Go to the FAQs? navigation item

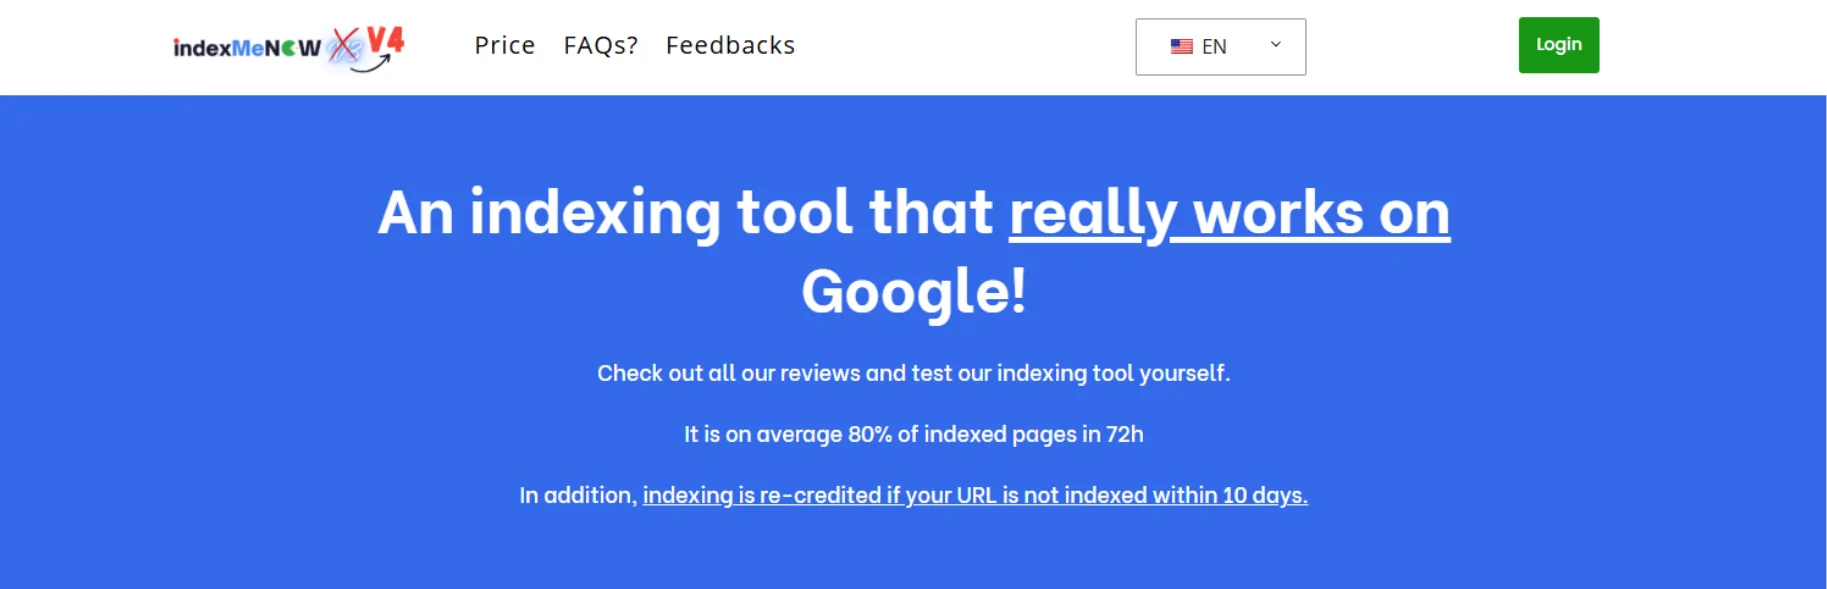coord(600,45)
